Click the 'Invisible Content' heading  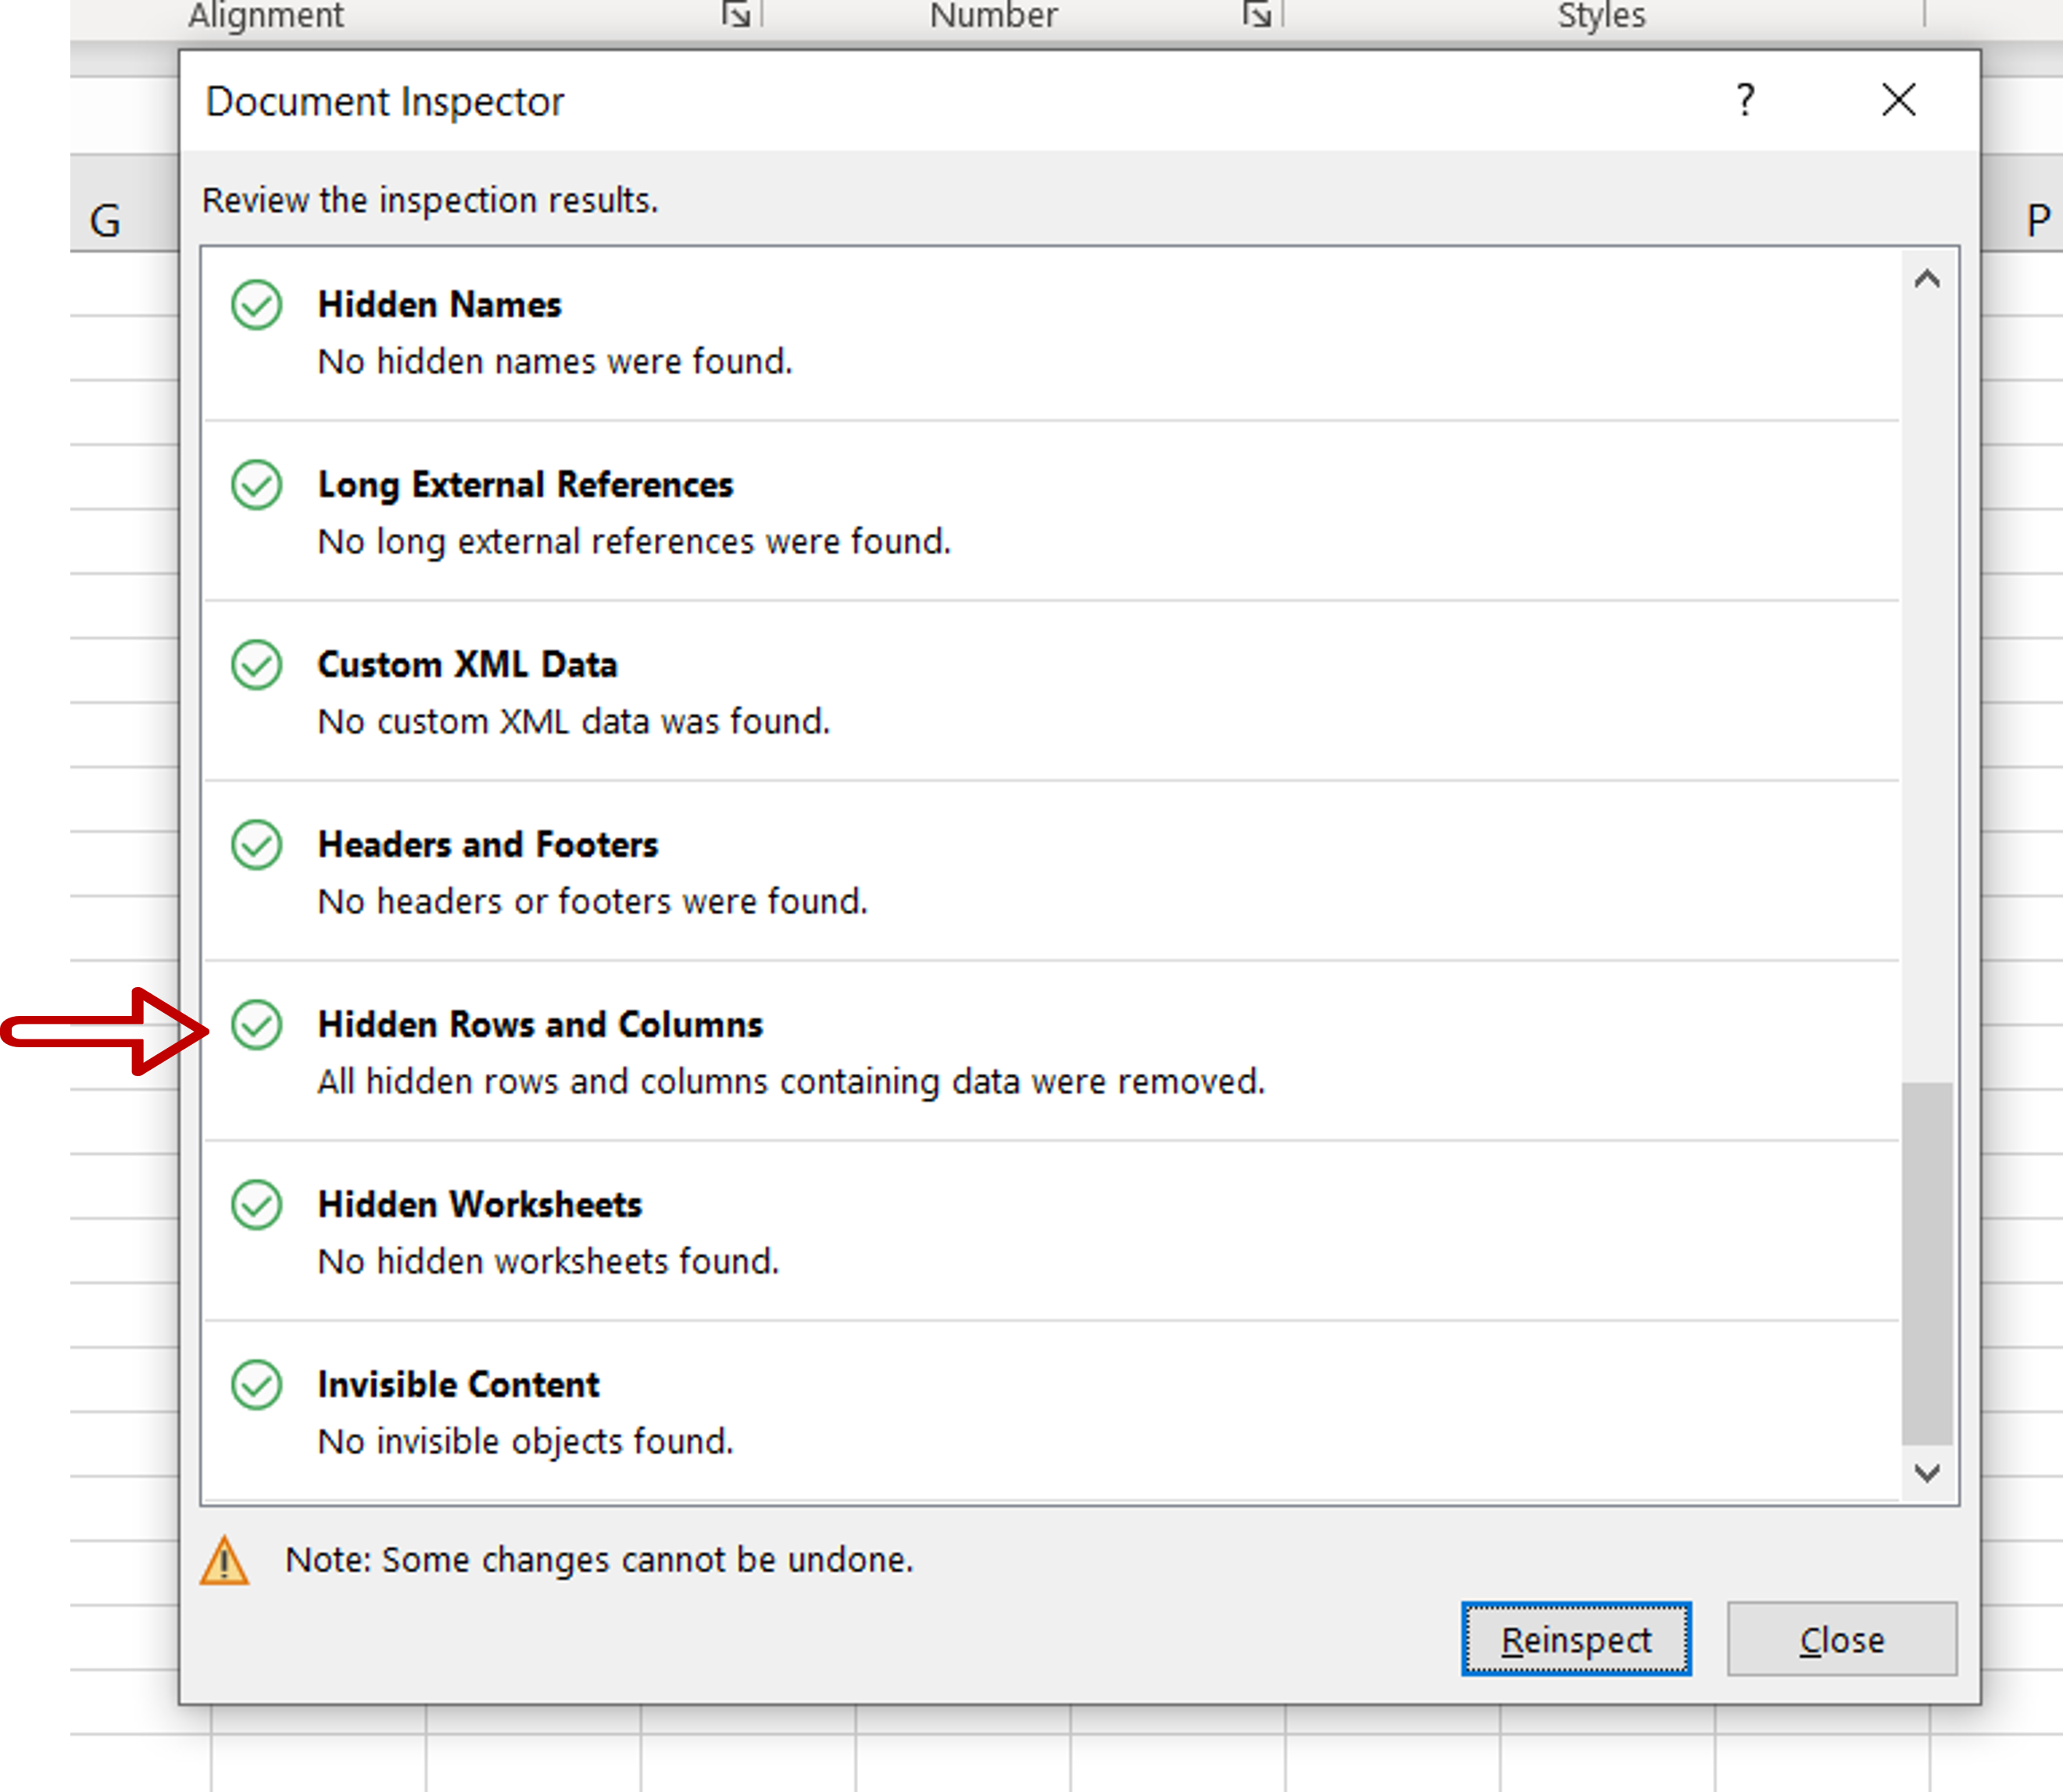[x=459, y=1384]
